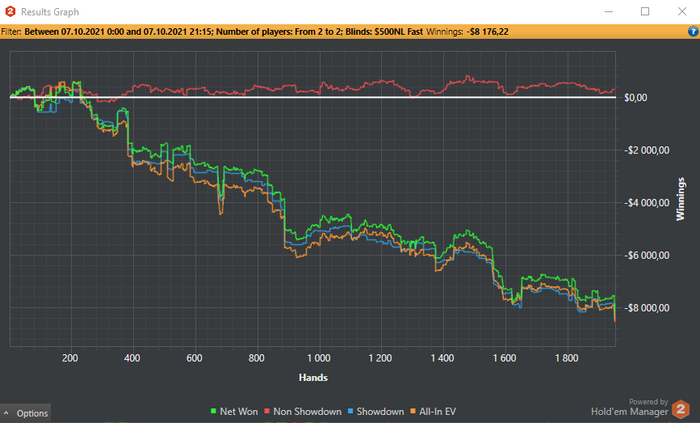Toggle the Non Showdown legend entry
Screen dimensions: 700x423
click(x=303, y=411)
